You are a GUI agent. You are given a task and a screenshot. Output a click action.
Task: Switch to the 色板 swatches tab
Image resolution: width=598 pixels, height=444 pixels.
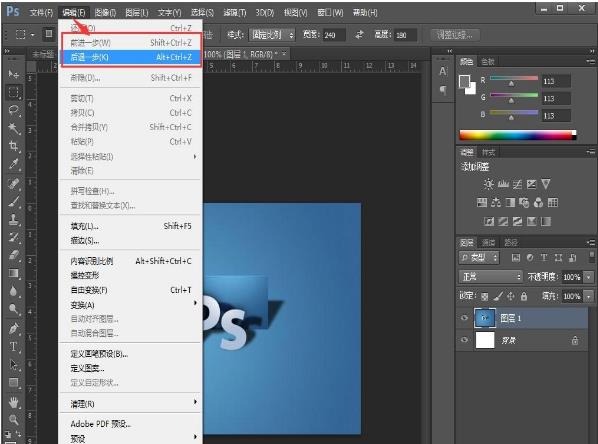click(x=487, y=61)
